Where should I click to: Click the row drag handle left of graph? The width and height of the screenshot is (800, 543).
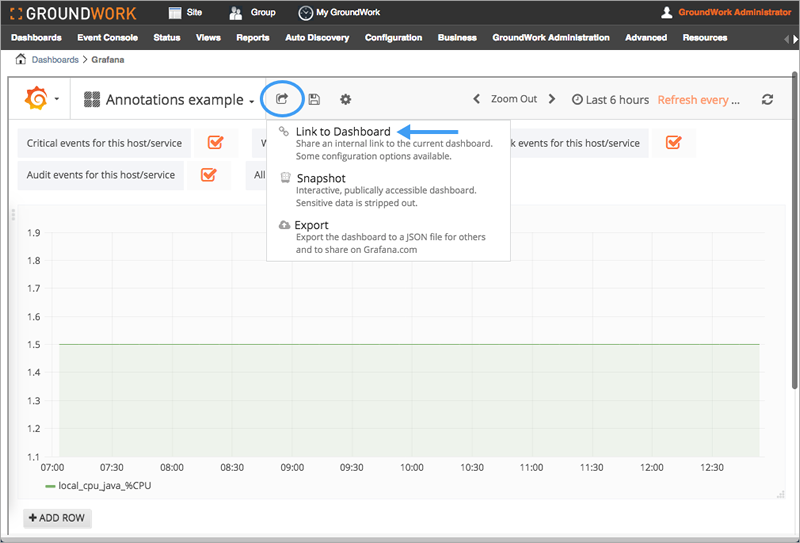point(13,215)
